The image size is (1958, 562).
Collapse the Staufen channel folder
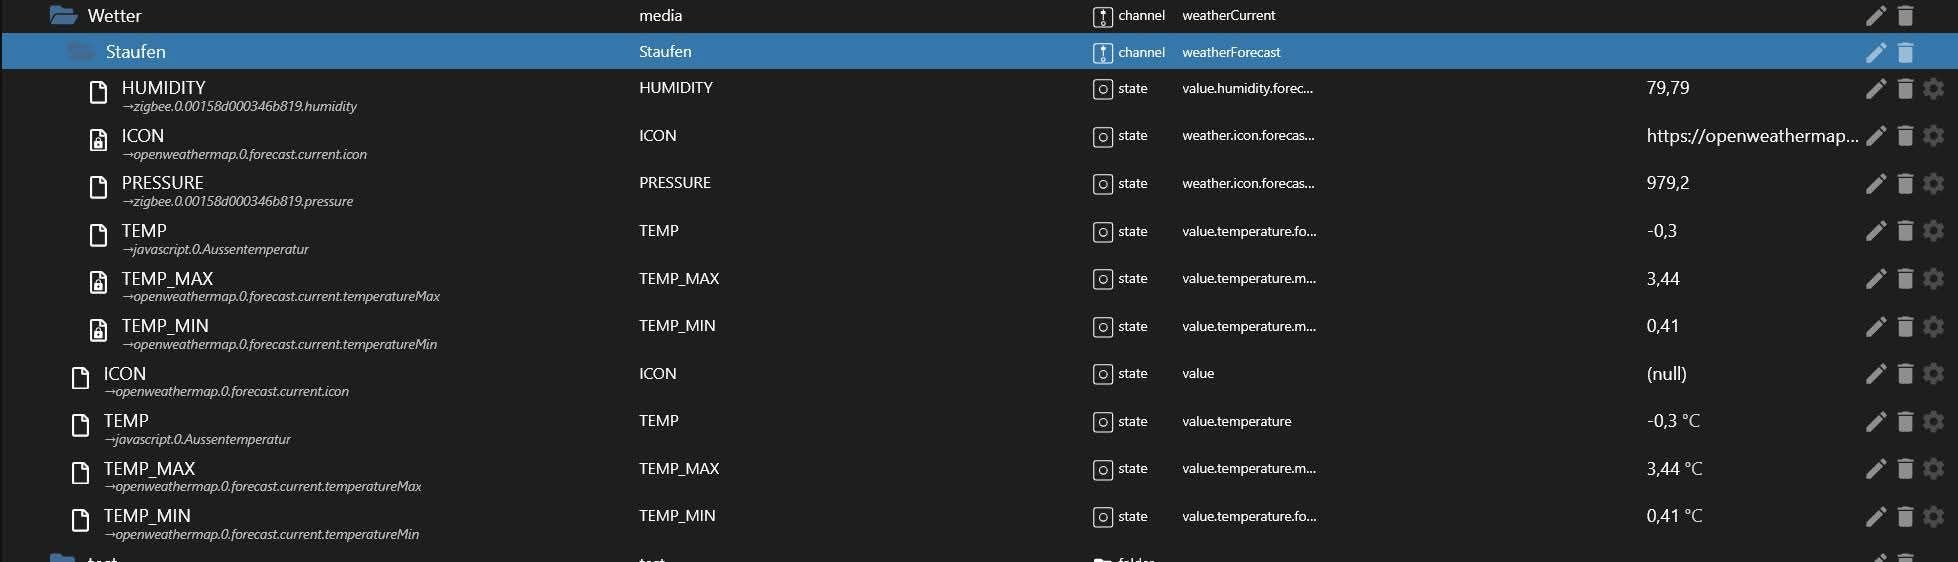[82, 51]
